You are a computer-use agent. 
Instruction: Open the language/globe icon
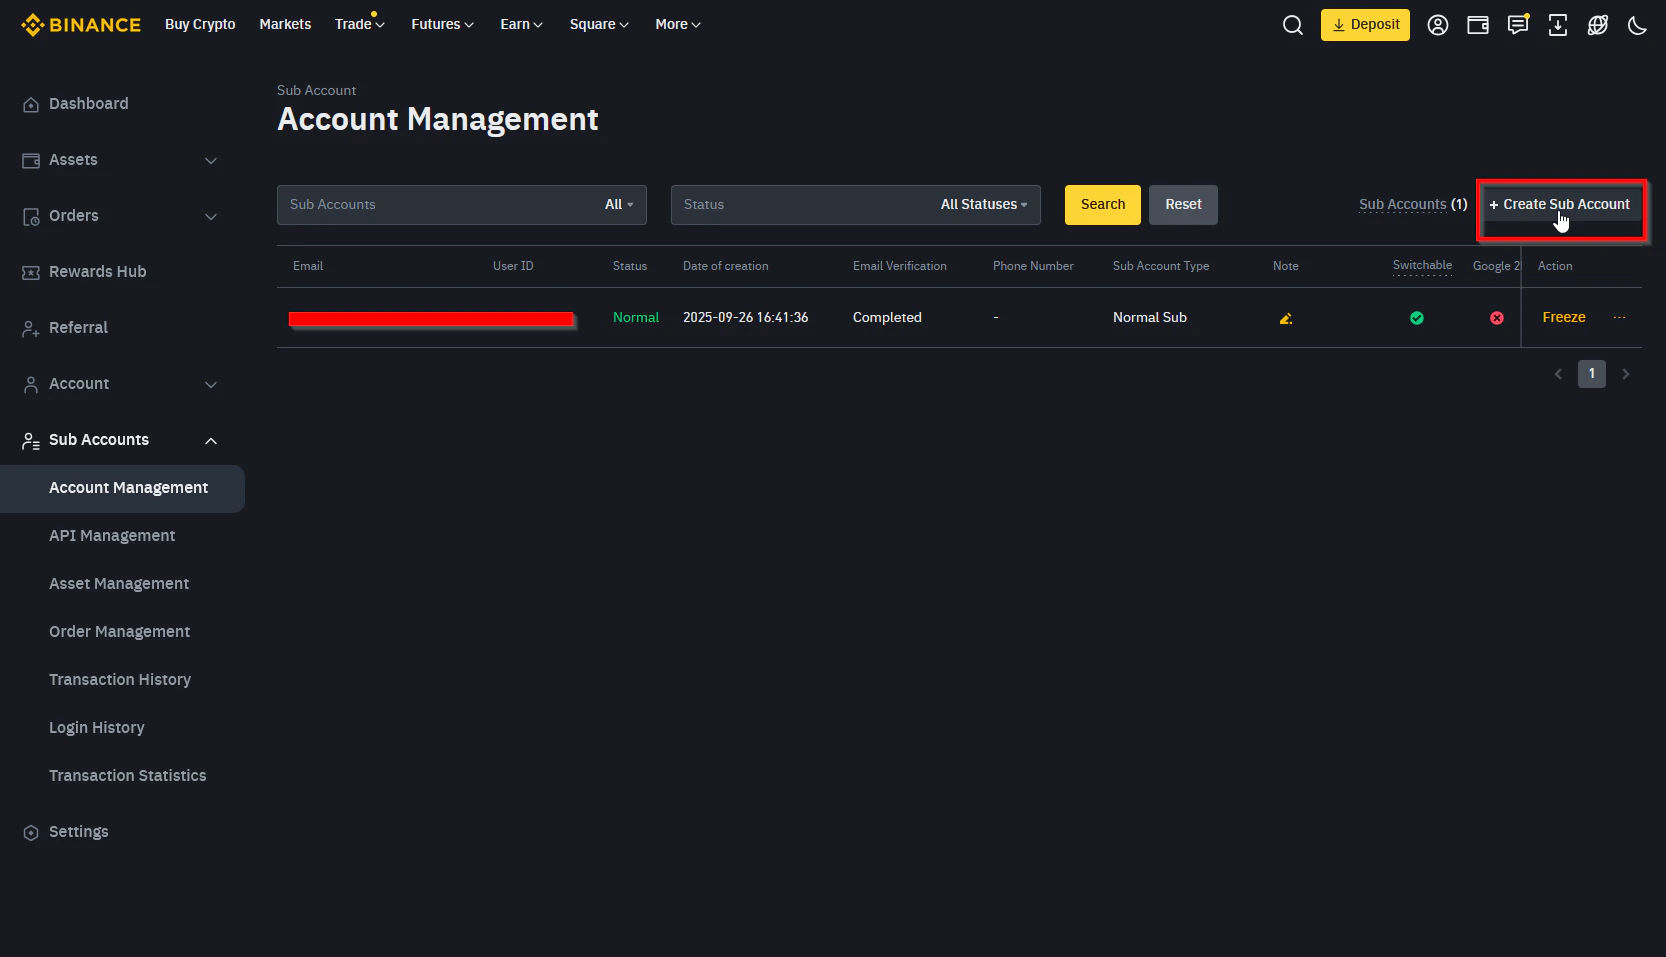pyautogui.click(x=1597, y=24)
